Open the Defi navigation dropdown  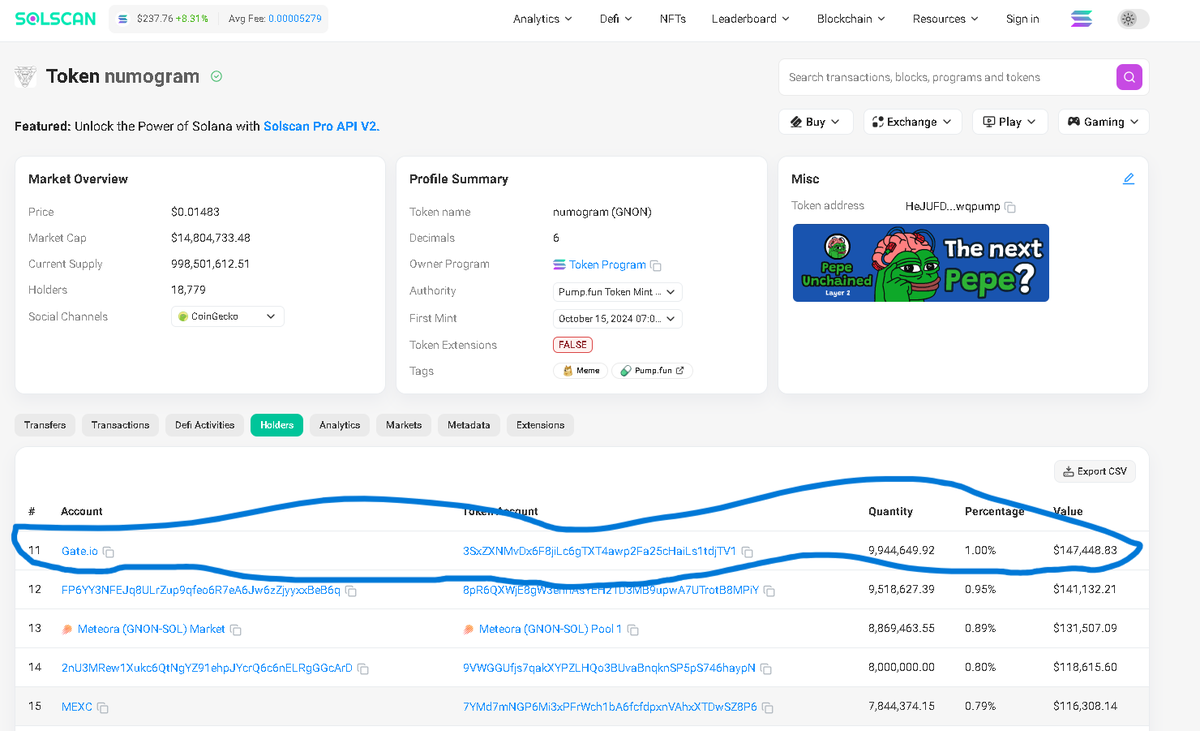(616, 19)
